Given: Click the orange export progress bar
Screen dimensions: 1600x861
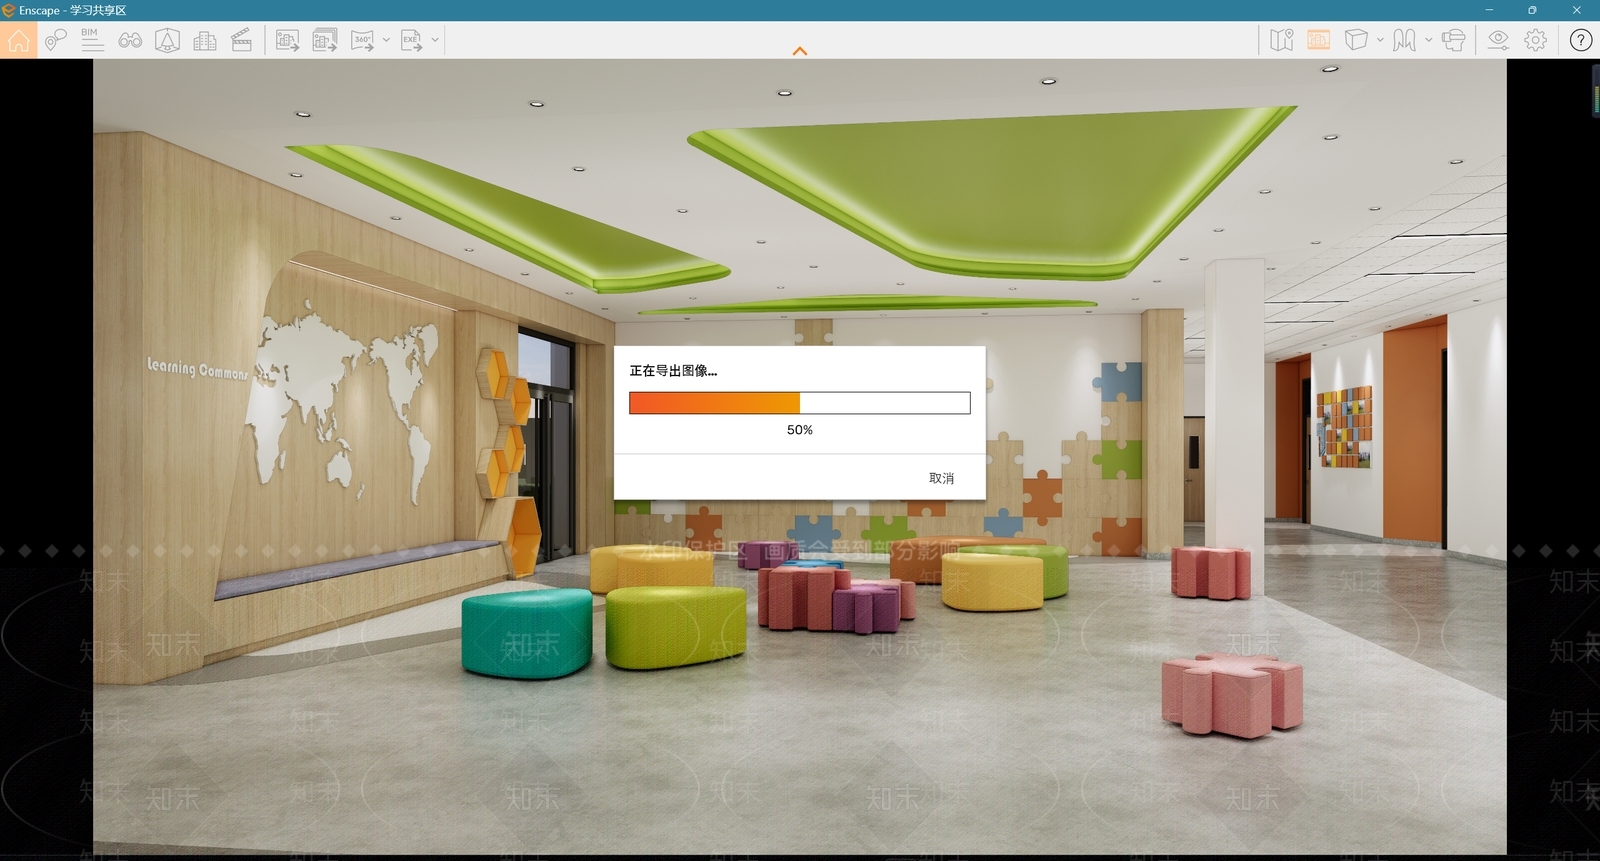Looking at the screenshot, I should [x=799, y=403].
